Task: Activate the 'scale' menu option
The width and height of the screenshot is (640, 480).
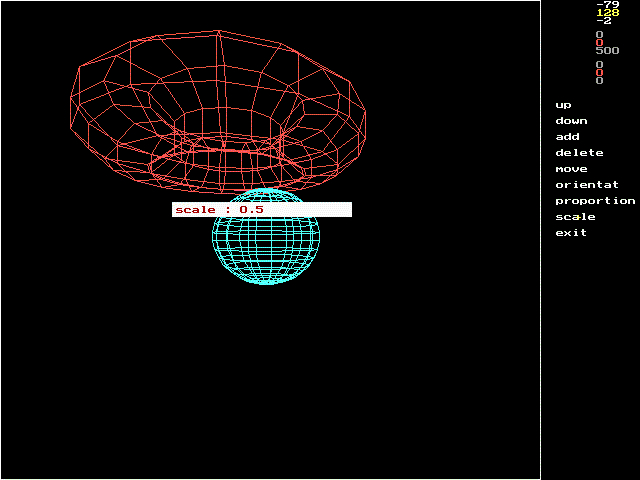Action: (x=575, y=217)
